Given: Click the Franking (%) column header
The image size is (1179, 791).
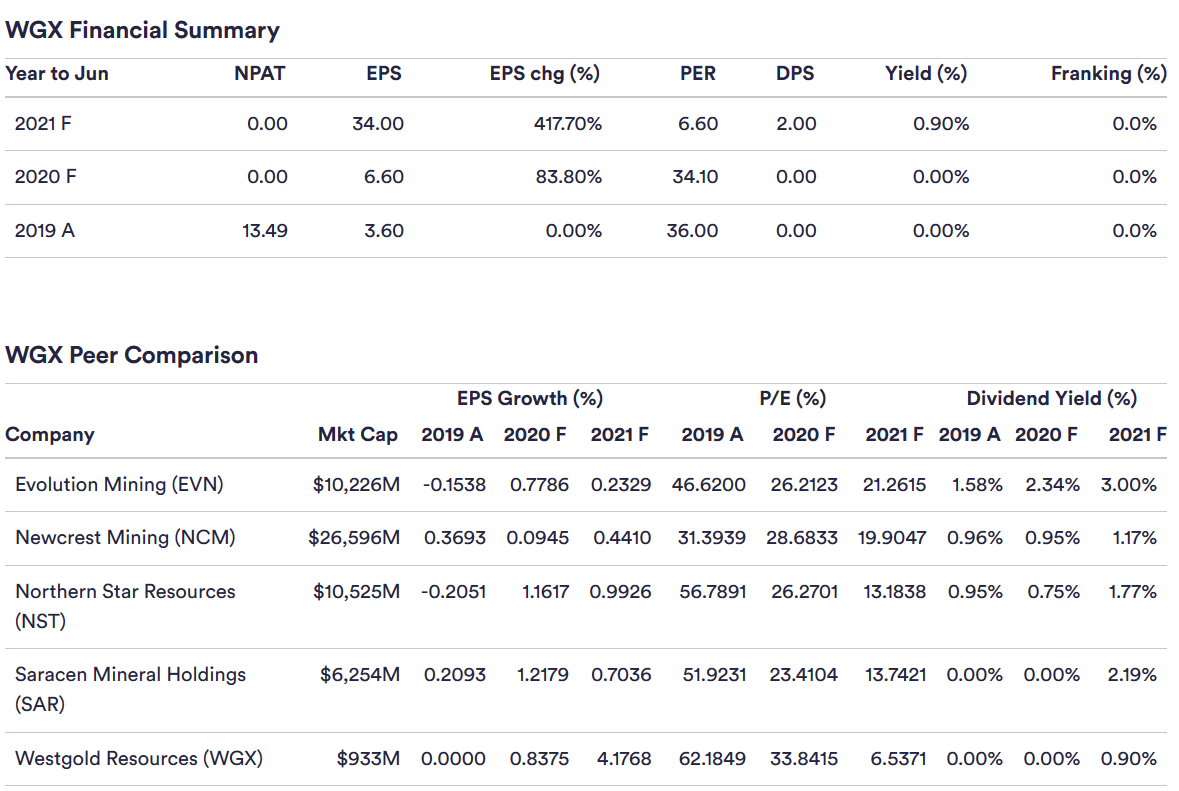Looking at the screenshot, I should (x=1108, y=74).
